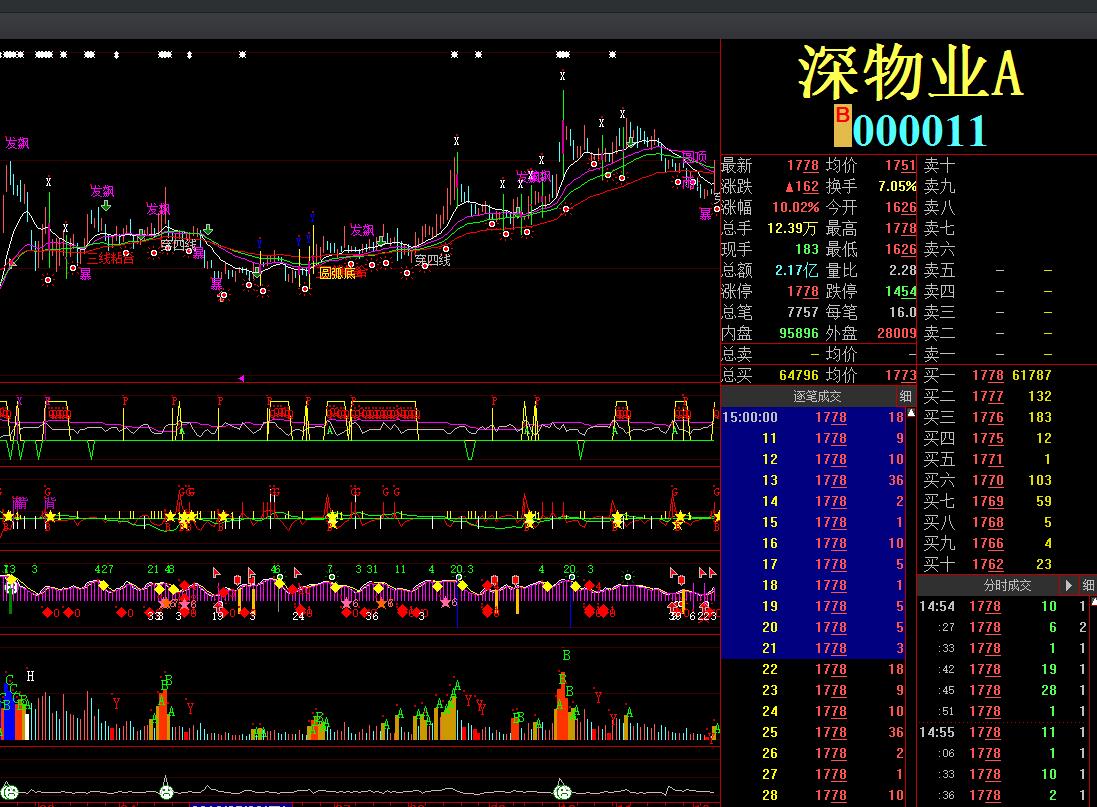Select tick row 28 in 逐笔成交
Viewport: 1097px width, 807px height.
pos(814,795)
